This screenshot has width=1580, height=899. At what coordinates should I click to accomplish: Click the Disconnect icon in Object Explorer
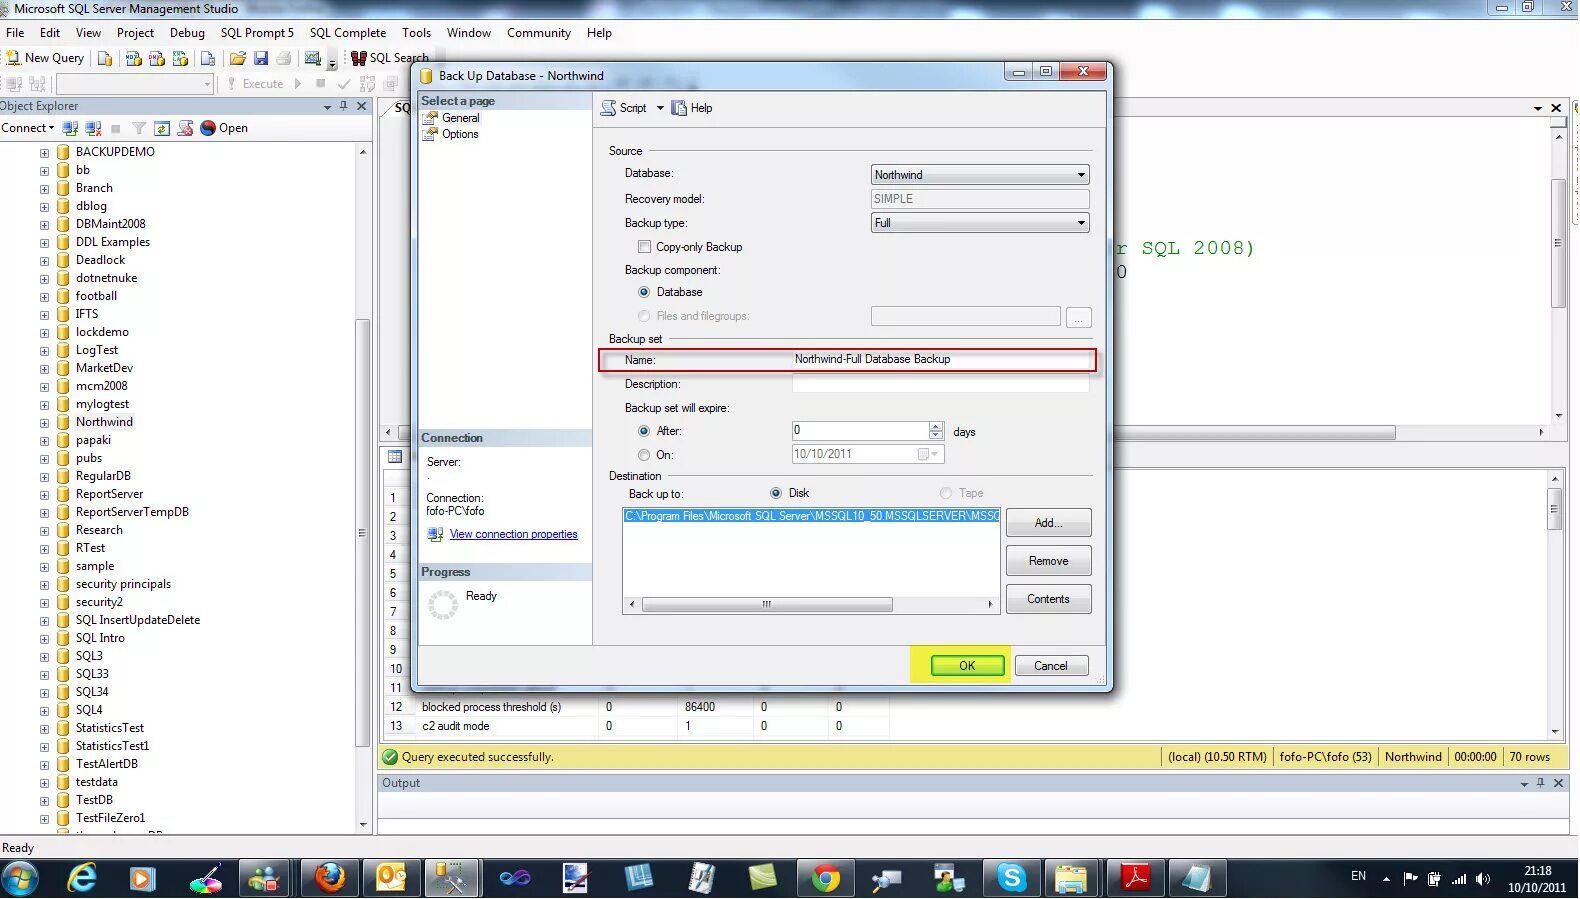[93, 128]
